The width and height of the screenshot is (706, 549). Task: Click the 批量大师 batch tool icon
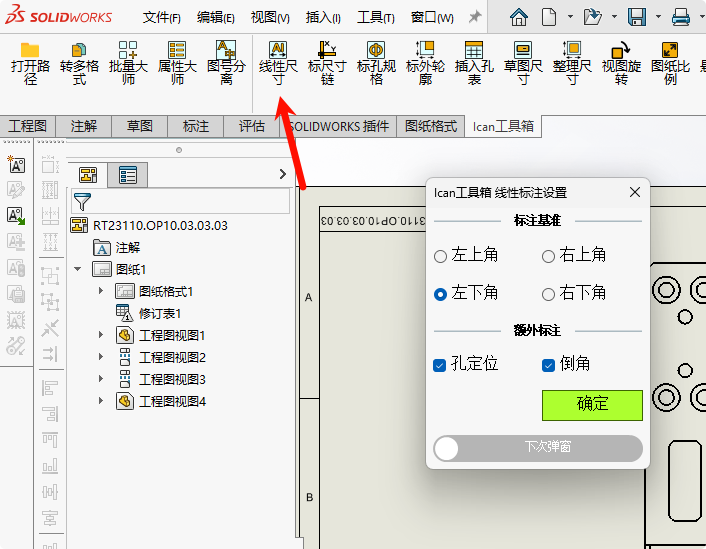tap(128, 63)
